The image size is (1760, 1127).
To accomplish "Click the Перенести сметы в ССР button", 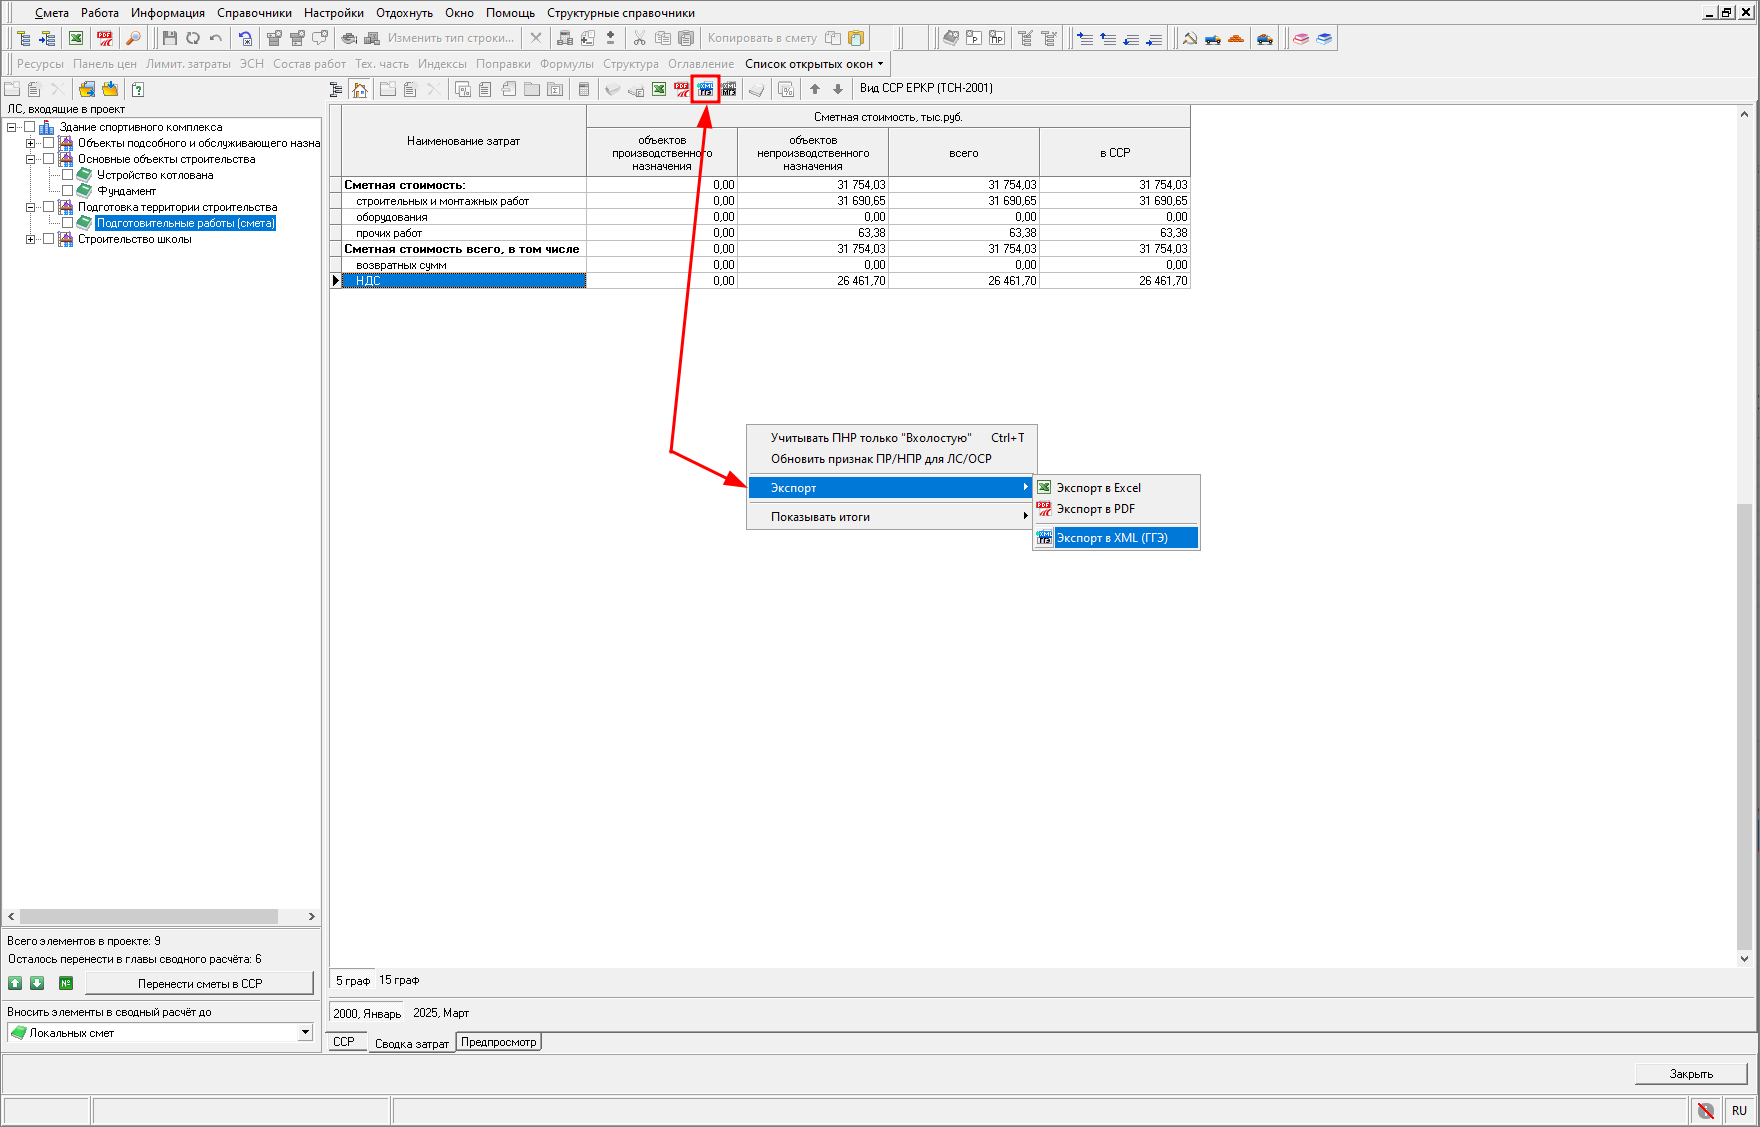I will coord(199,984).
